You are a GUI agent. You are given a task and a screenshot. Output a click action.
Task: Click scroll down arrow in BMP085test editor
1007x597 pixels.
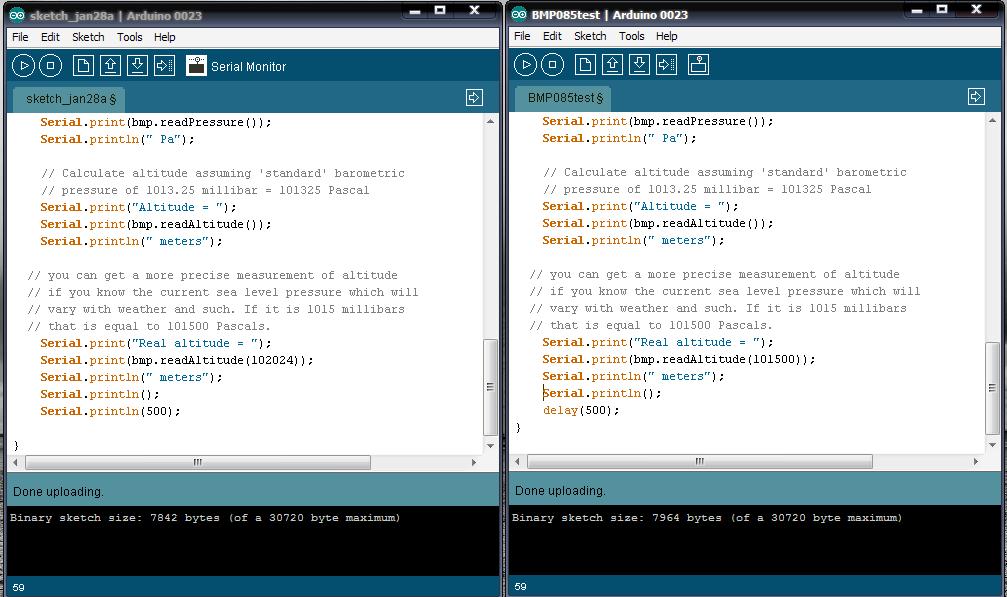click(992, 444)
